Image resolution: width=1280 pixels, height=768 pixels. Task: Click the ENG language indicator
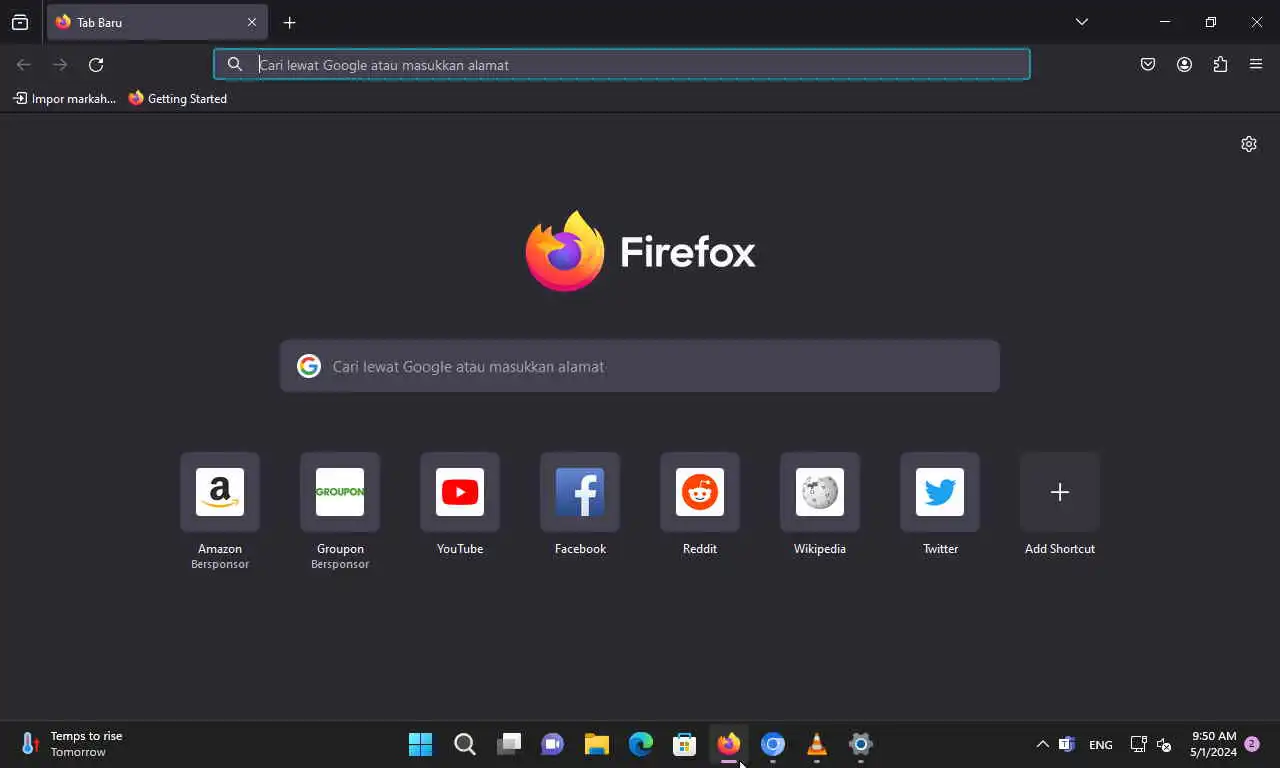(x=1101, y=745)
